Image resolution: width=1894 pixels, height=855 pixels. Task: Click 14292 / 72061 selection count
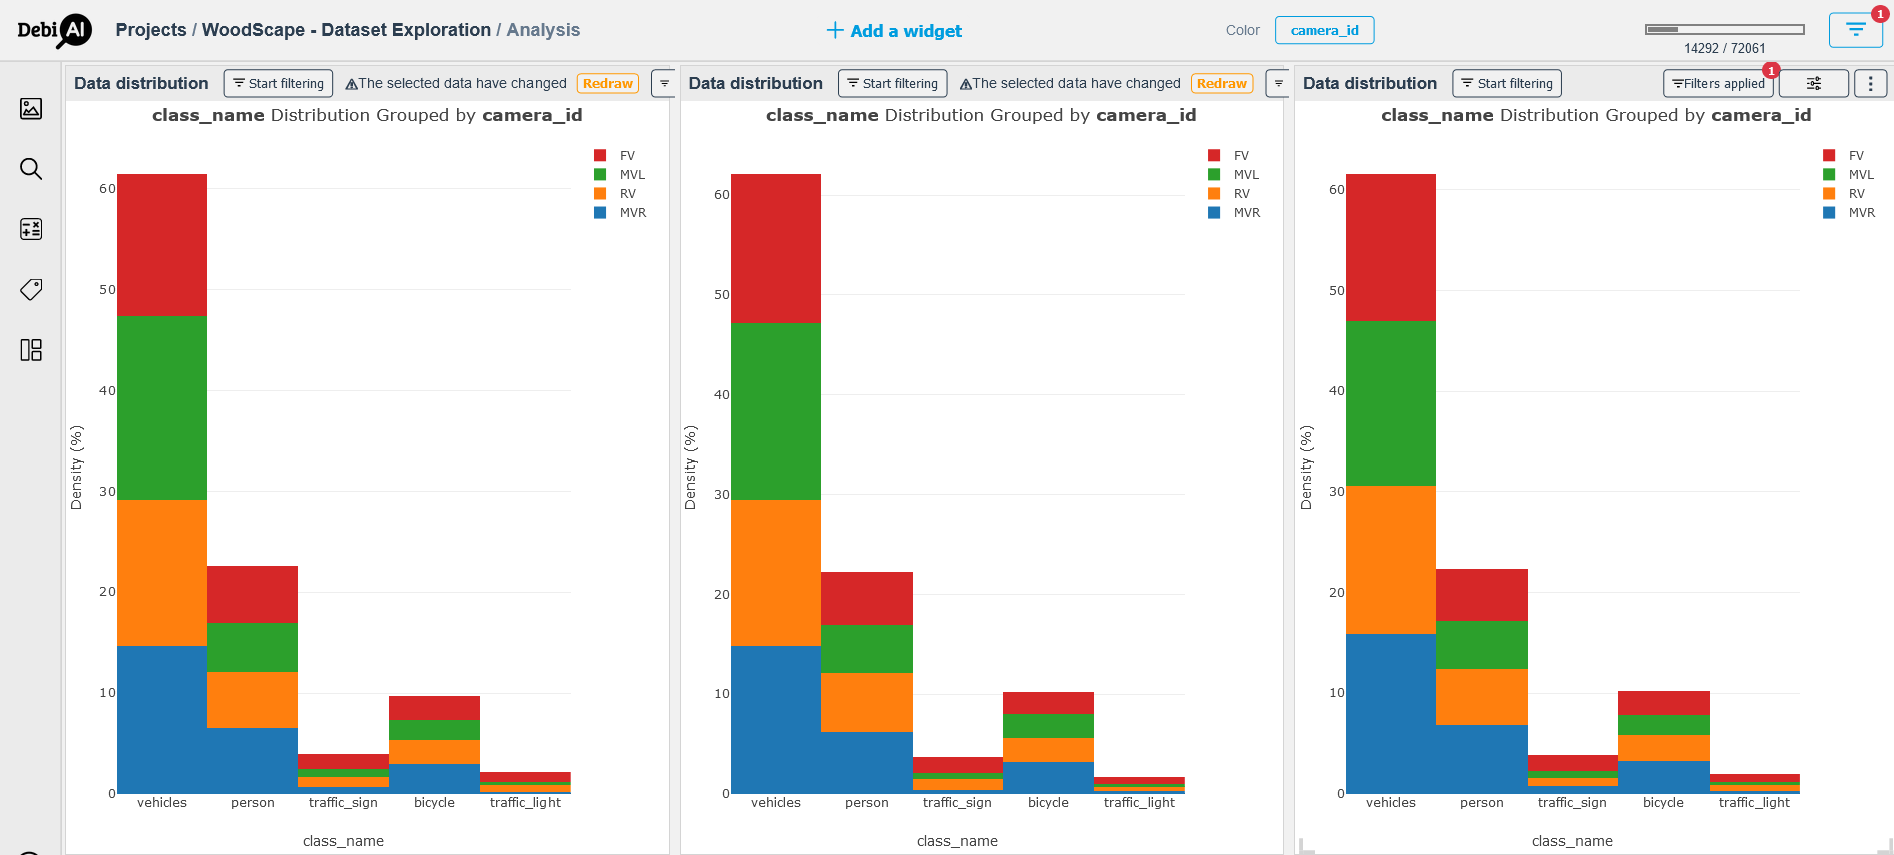click(1725, 48)
